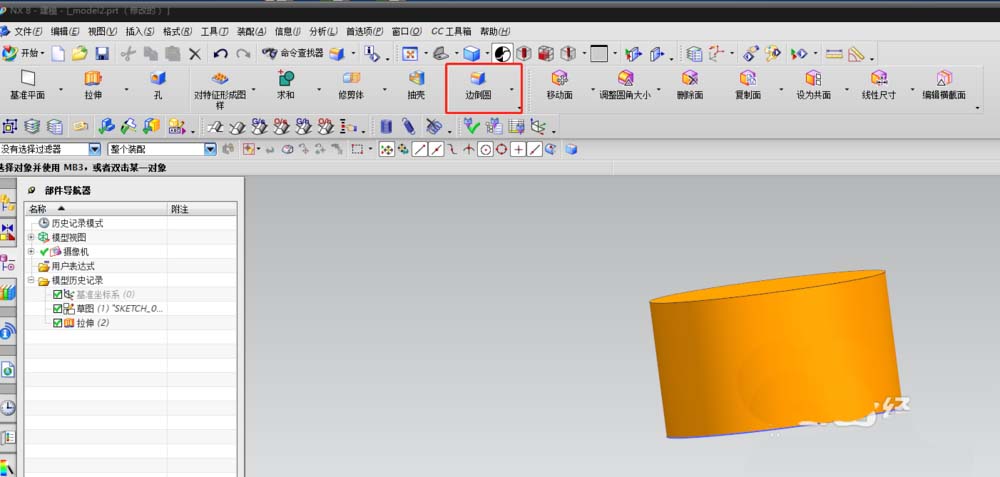The height and width of the screenshot is (477, 1000).
Task: Click the 对特征形成图样 pattern feature tool
Action: click(x=220, y=90)
